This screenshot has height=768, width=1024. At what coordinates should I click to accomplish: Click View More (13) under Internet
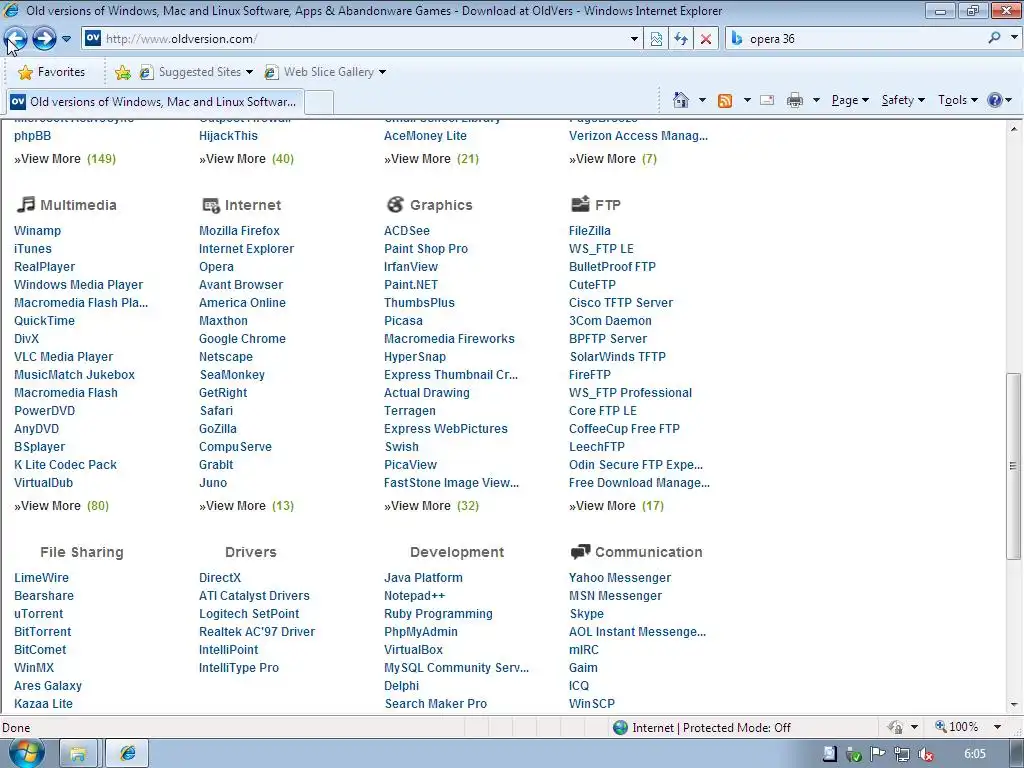(246, 505)
